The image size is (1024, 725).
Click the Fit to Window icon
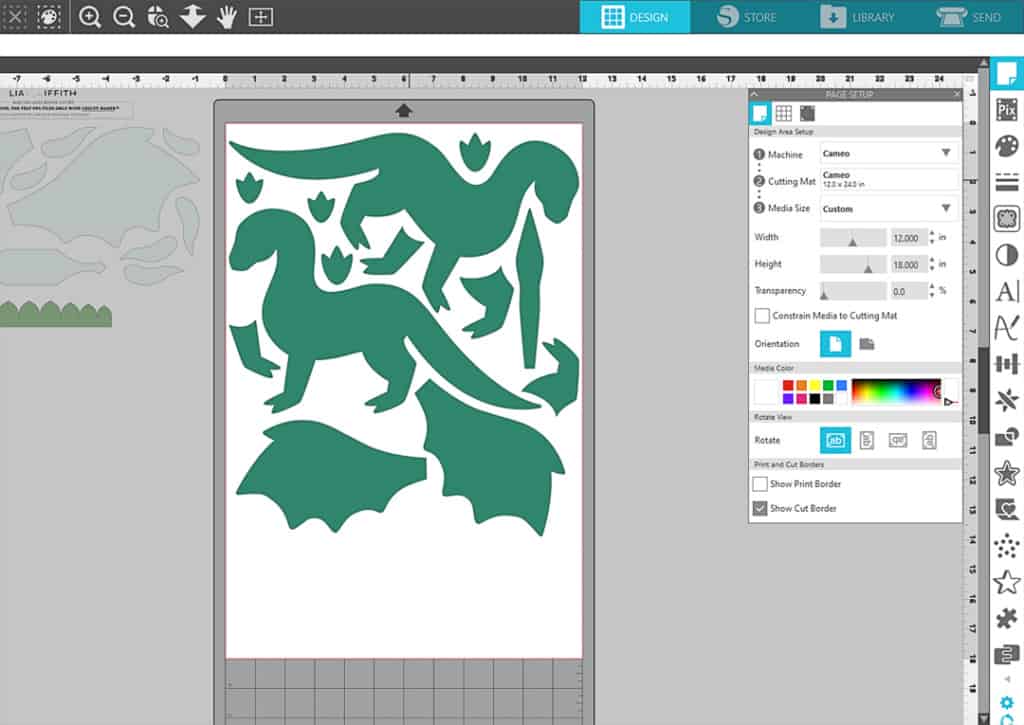260,17
